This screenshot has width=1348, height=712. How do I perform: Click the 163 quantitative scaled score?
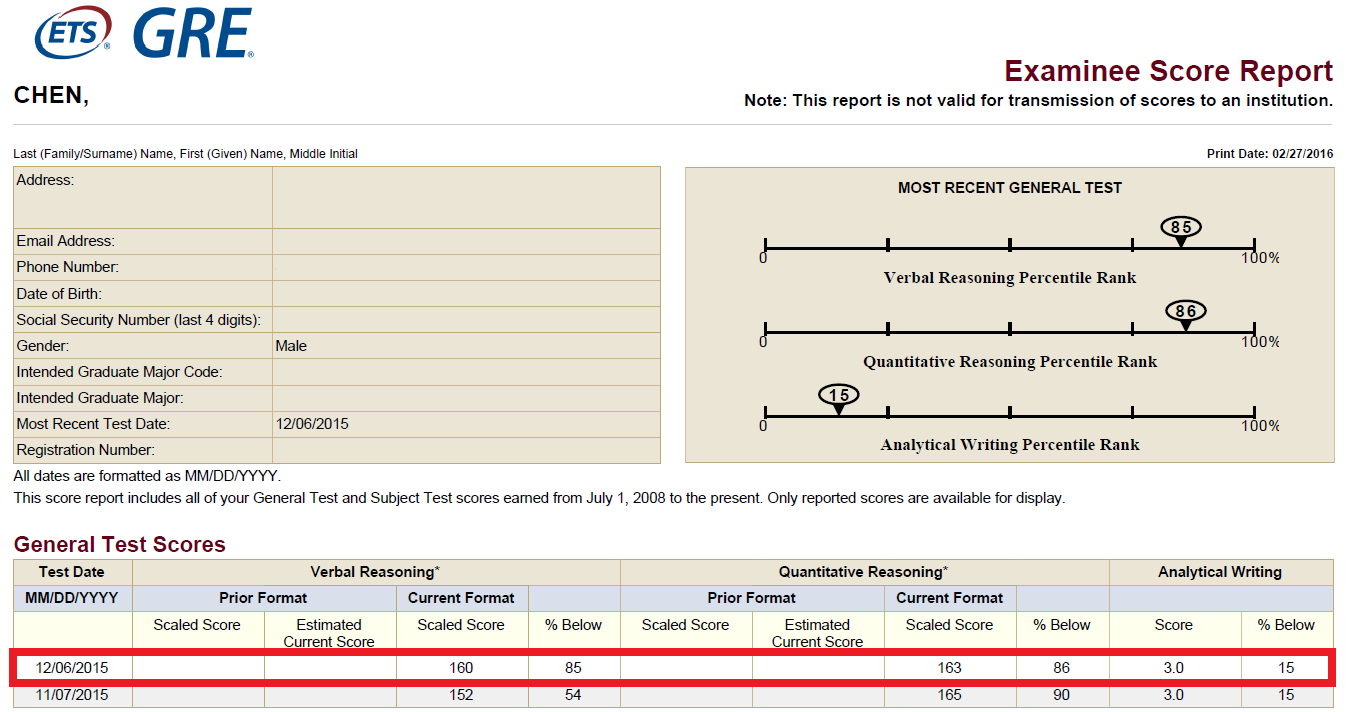pos(949,668)
